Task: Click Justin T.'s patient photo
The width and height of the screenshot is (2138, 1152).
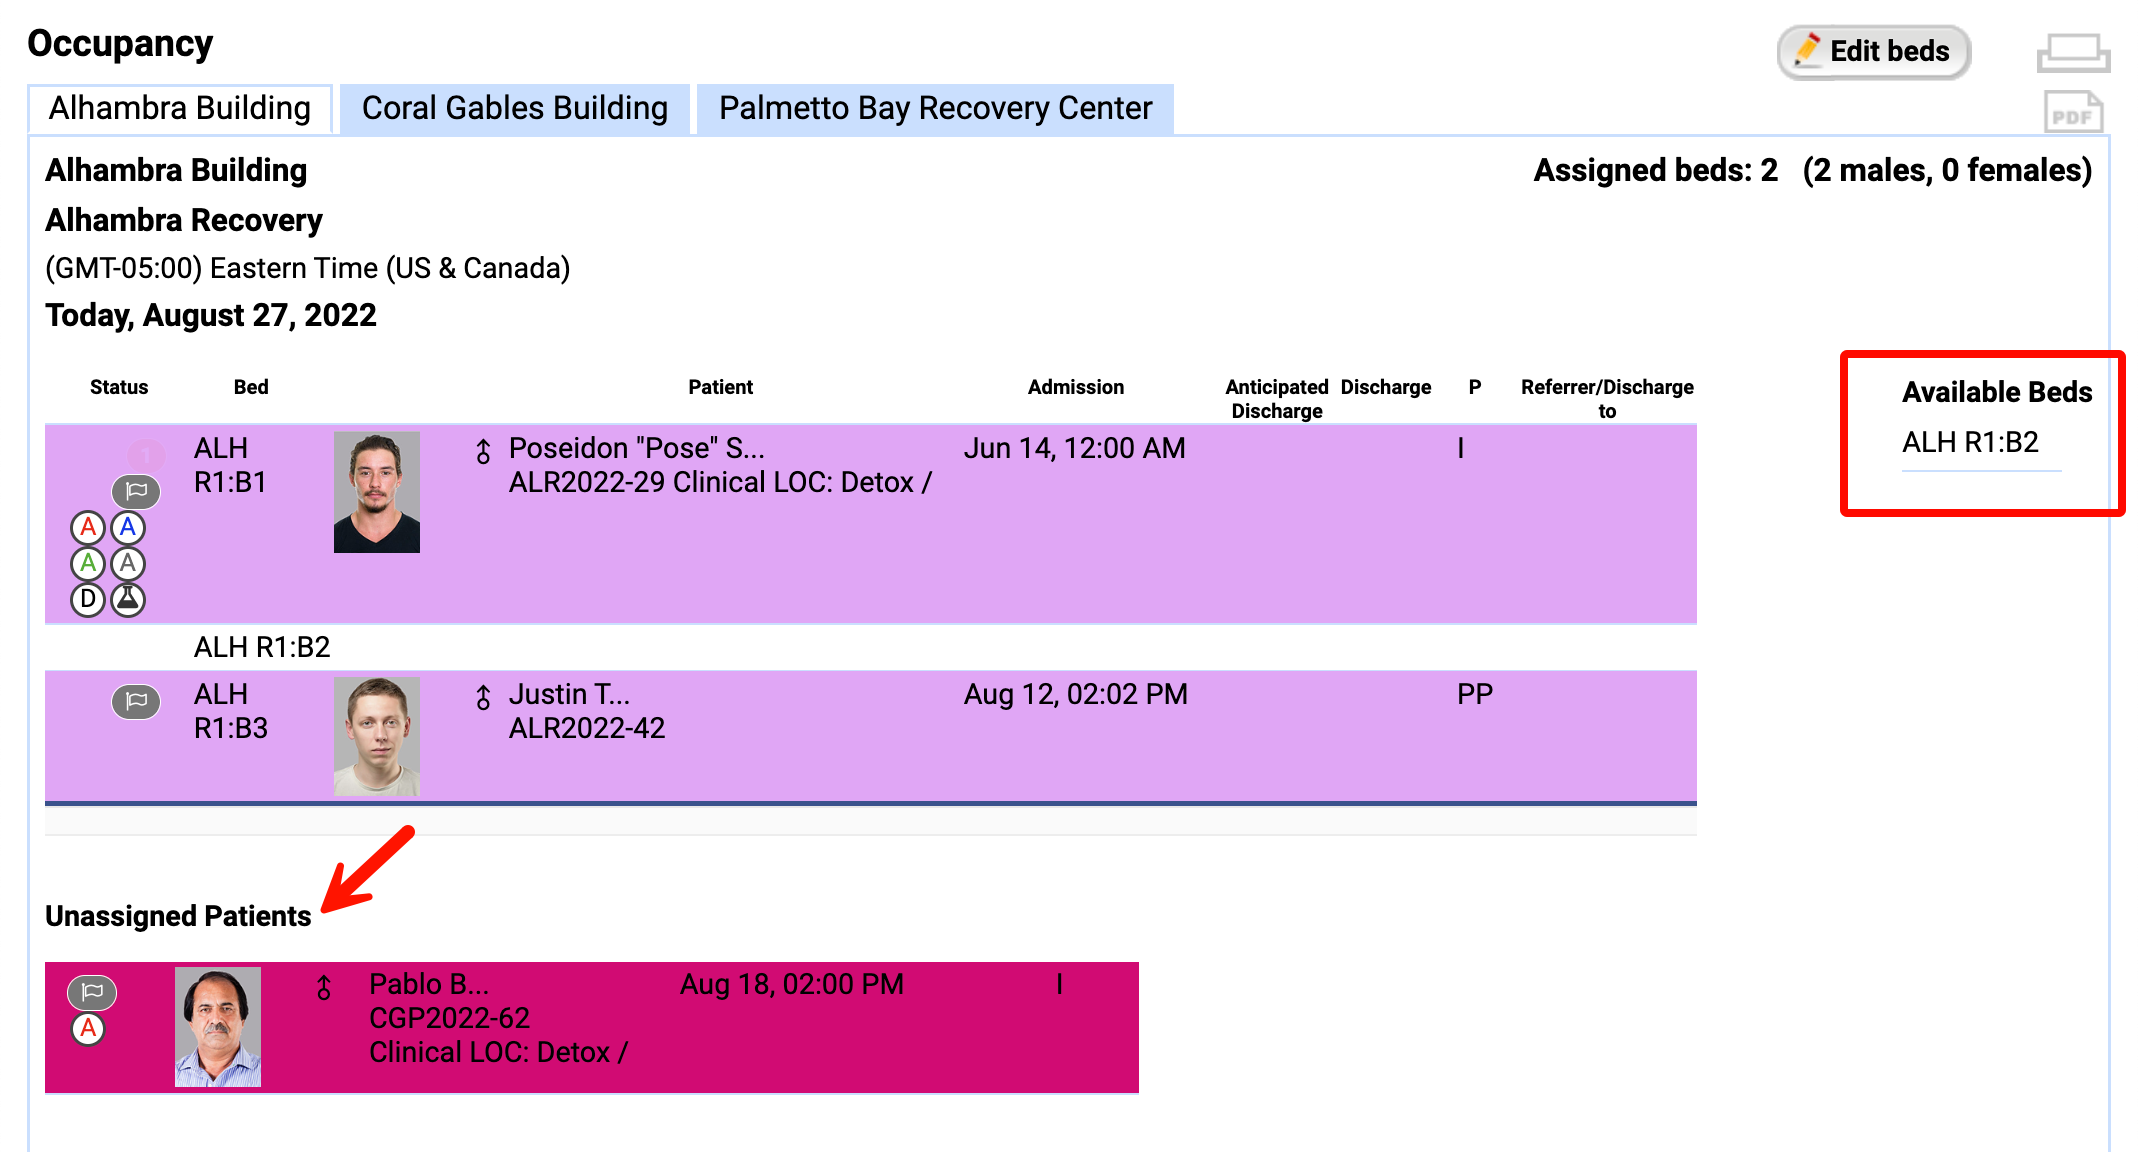Action: coord(376,736)
